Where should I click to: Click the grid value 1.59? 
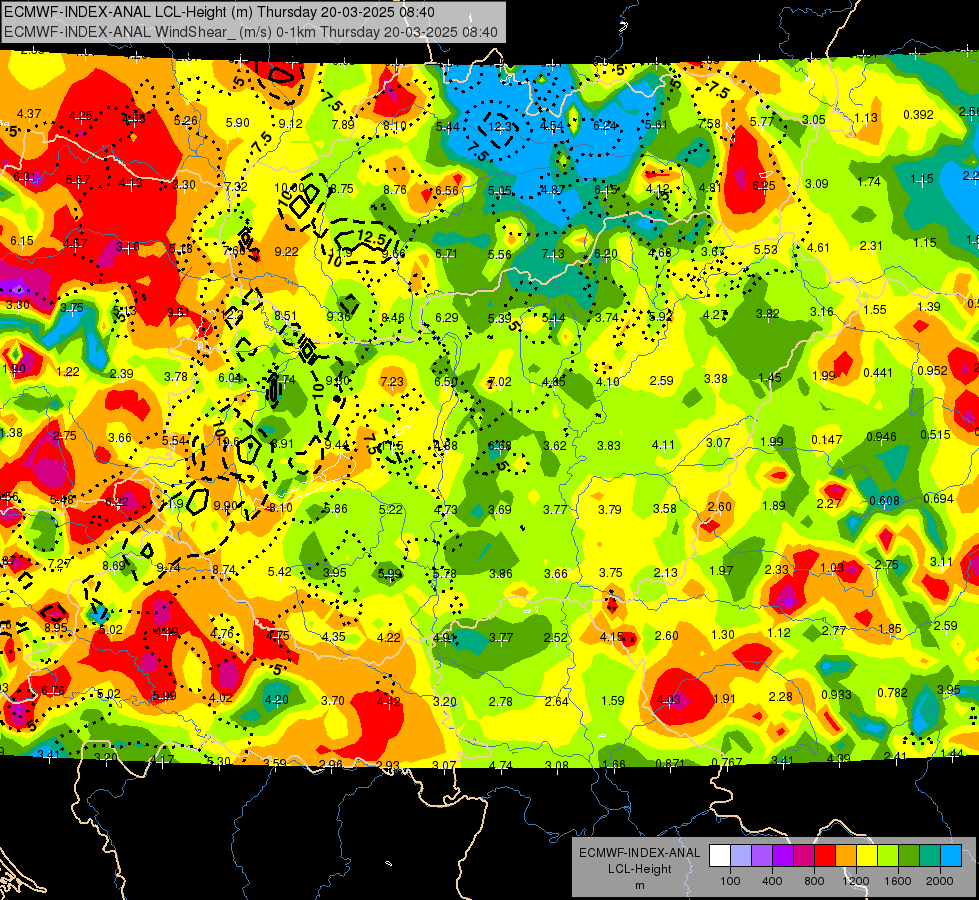612,700
